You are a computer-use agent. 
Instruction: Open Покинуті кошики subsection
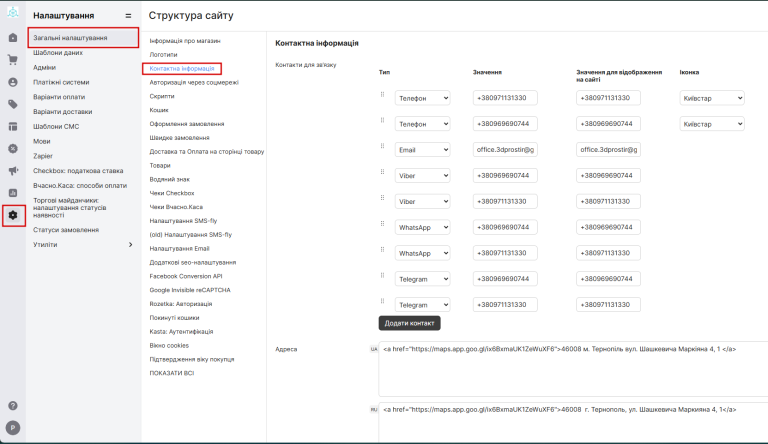[174, 318]
